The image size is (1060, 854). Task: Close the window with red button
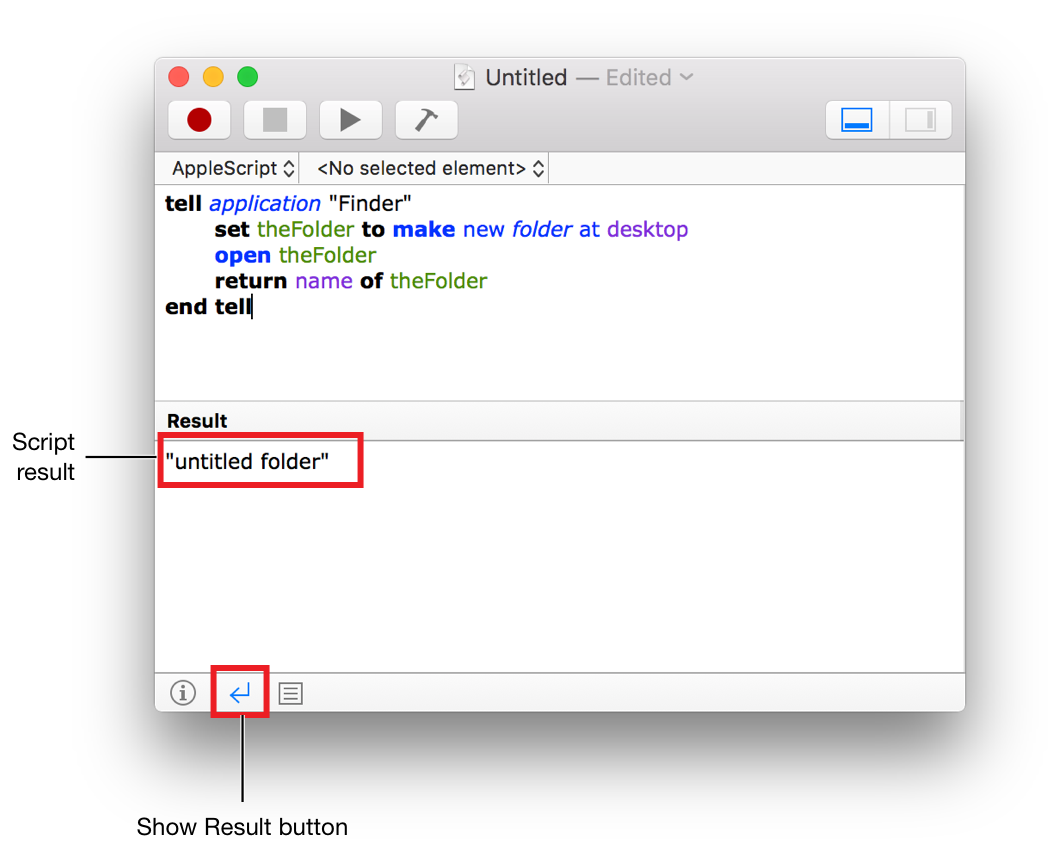point(178,76)
